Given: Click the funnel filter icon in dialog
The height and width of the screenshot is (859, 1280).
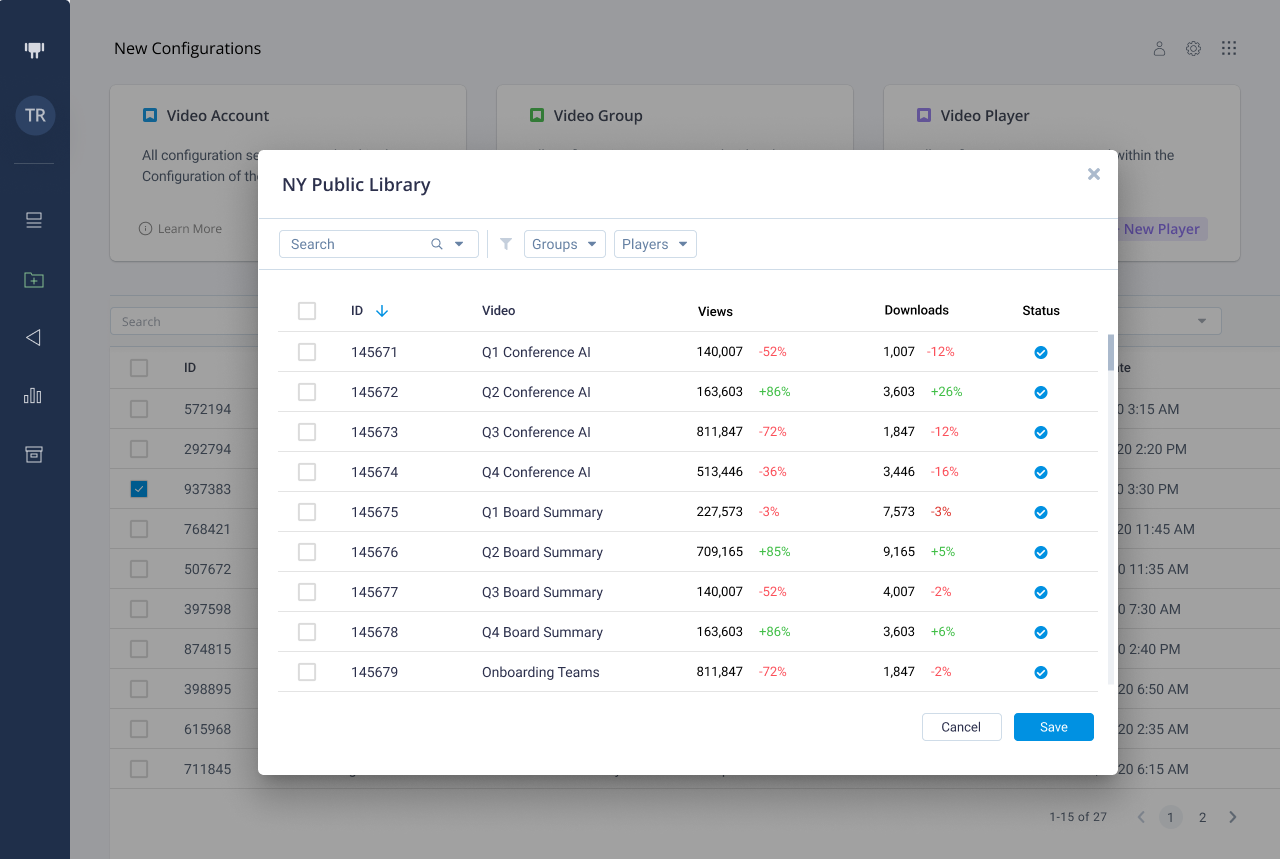Looking at the screenshot, I should pos(506,244).
